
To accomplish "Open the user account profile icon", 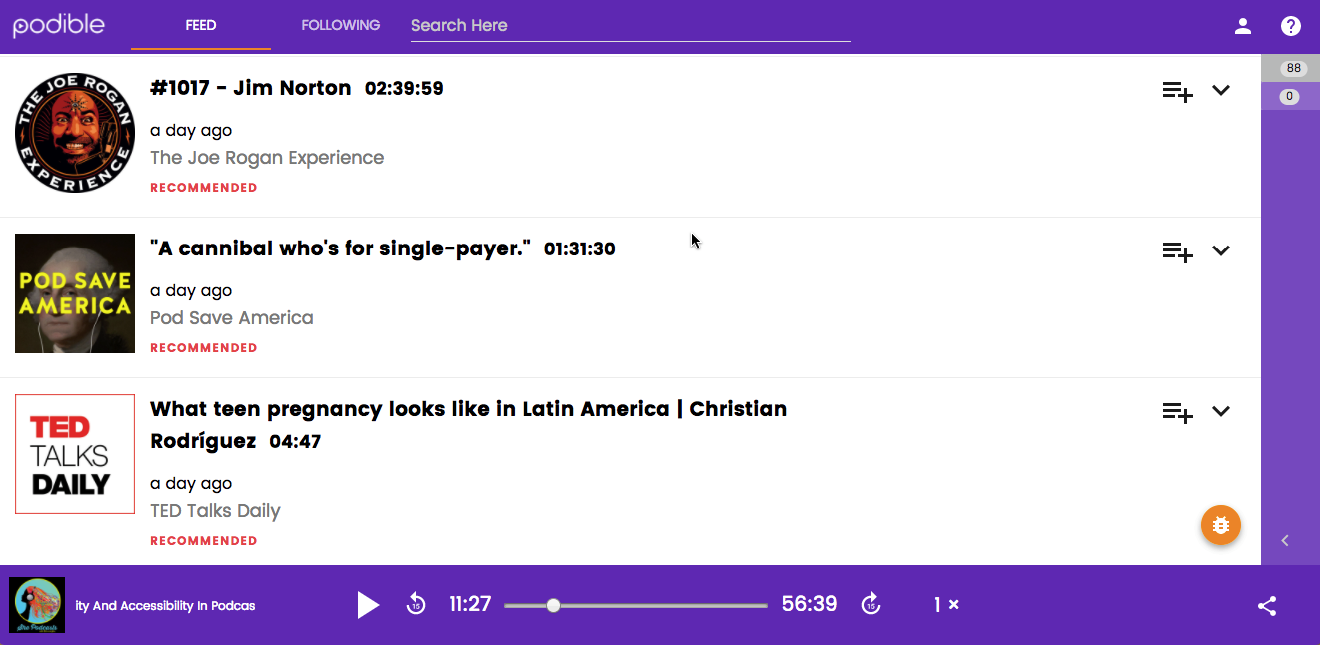I will pos(1243,26).
